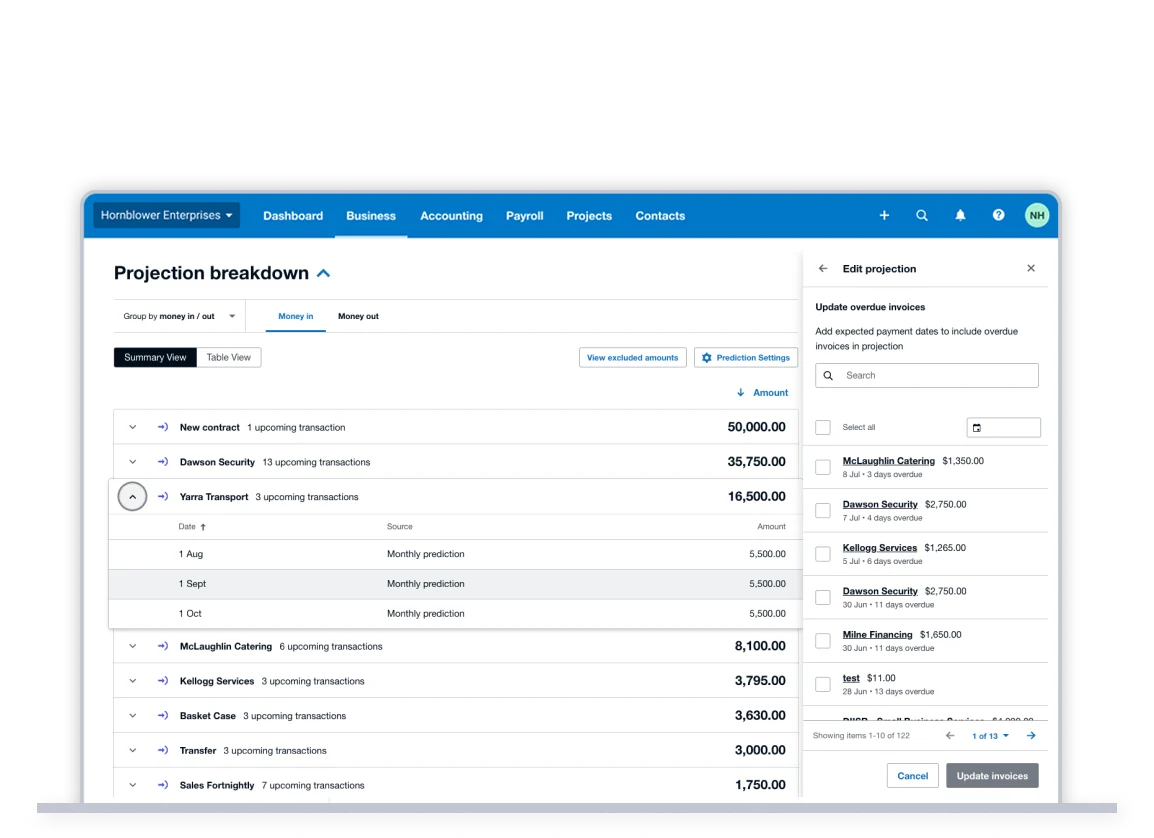This screenshot has height=838, width=1154.
Task: Select the Money in tab
Action: pyautogui.click(x=296, y=316)
